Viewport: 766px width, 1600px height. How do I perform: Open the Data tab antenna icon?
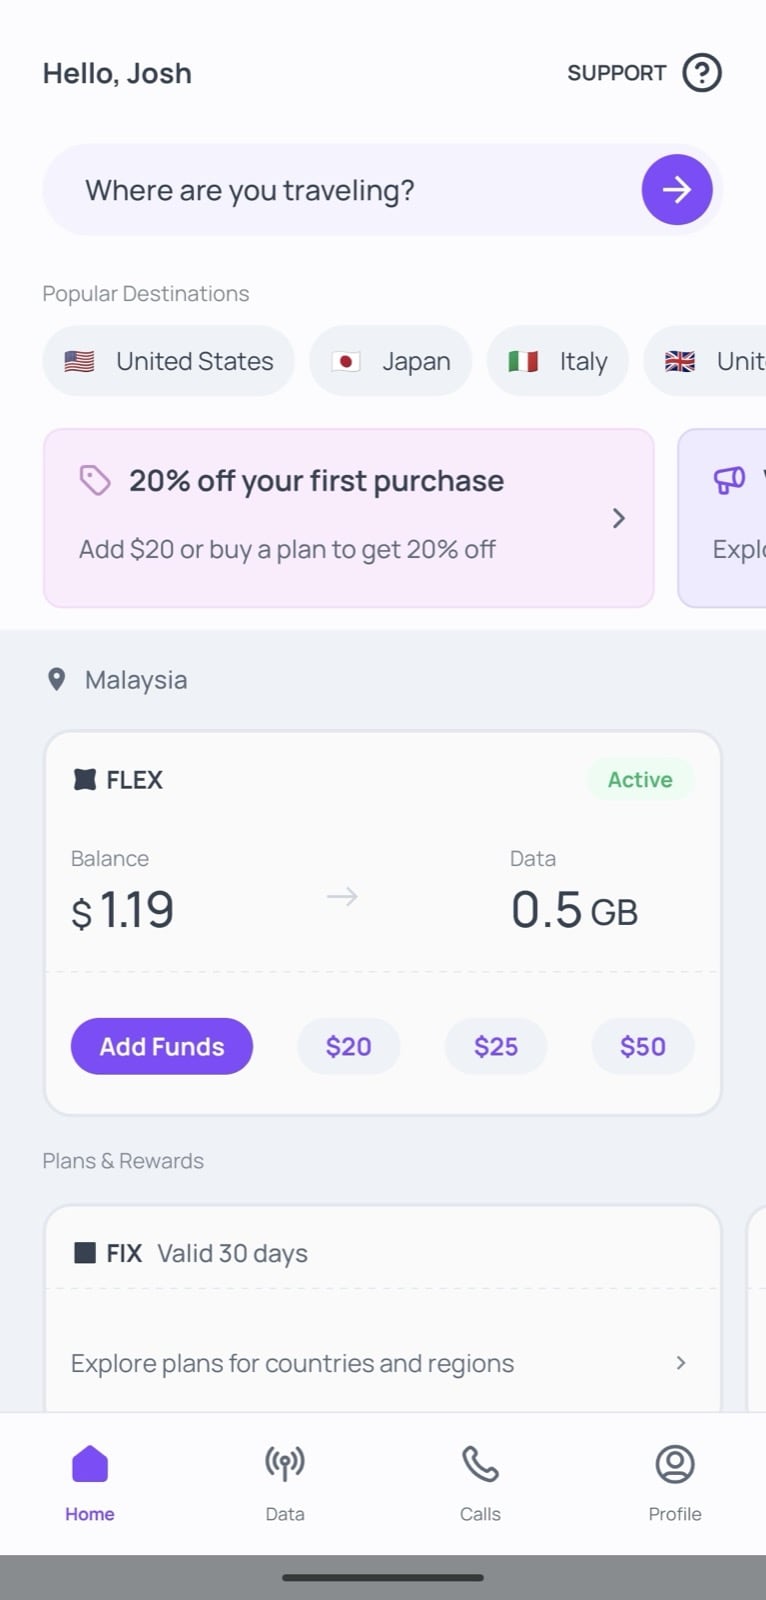(x=285, y=1464)
